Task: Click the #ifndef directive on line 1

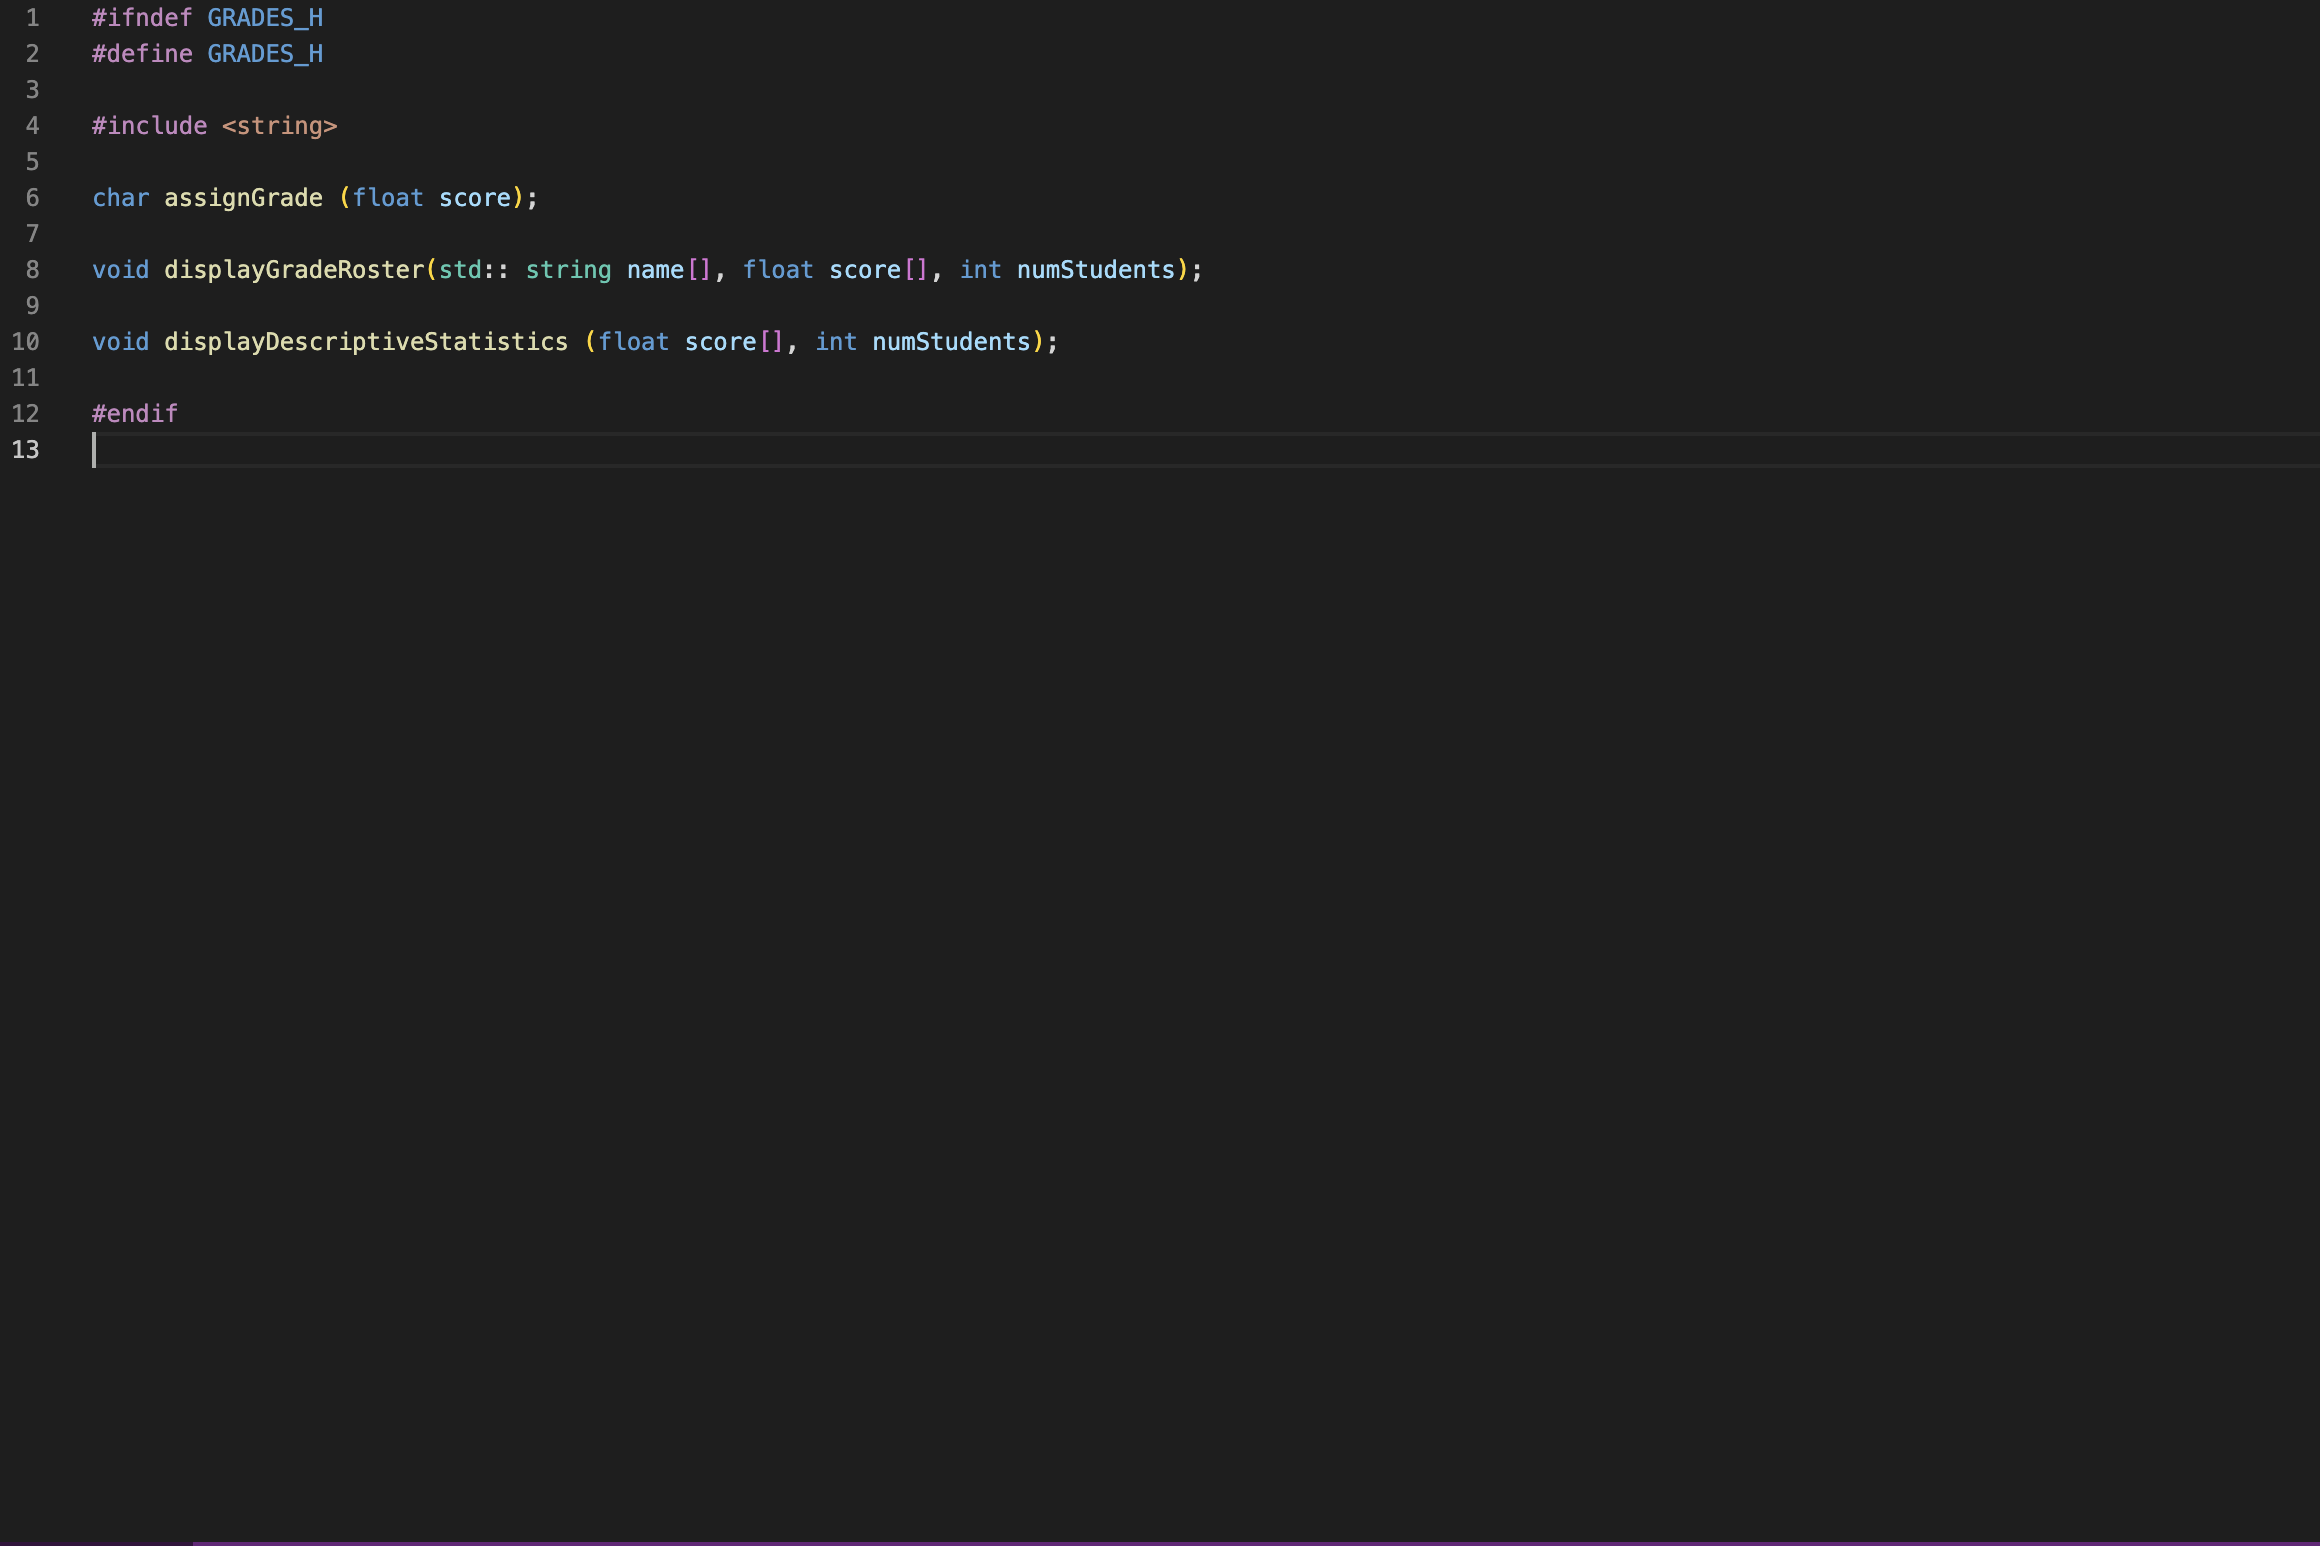Action: [138, 17]
